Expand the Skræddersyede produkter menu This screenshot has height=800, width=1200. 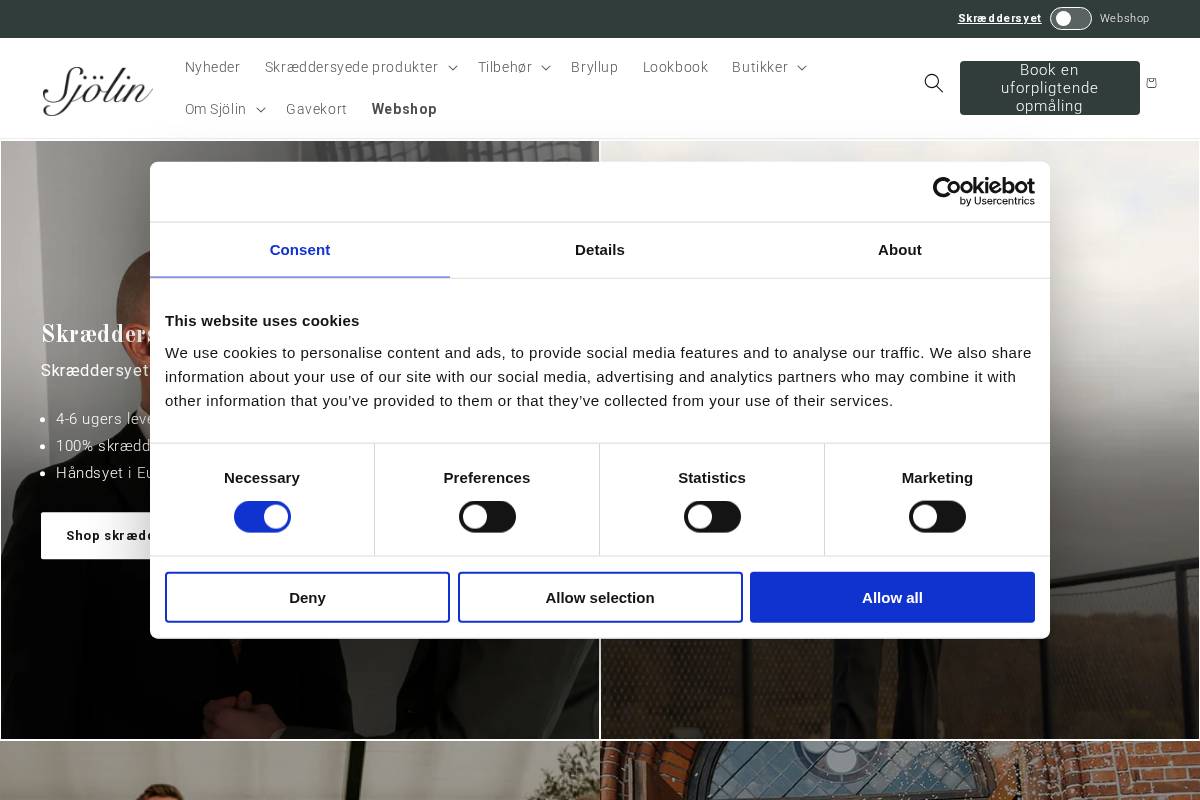pyautogui.click(x=360, y=67)
